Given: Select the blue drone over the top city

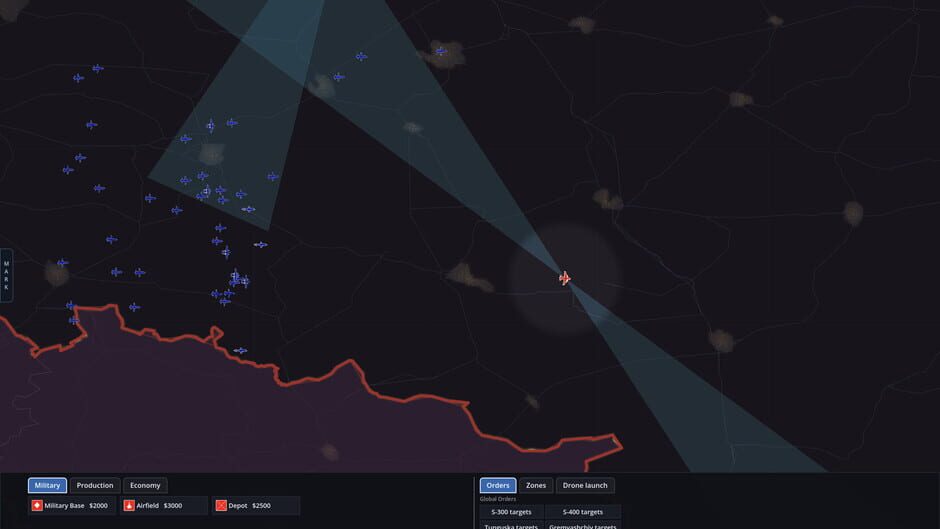Looking at the screenshot, I should tap(441, 52).
